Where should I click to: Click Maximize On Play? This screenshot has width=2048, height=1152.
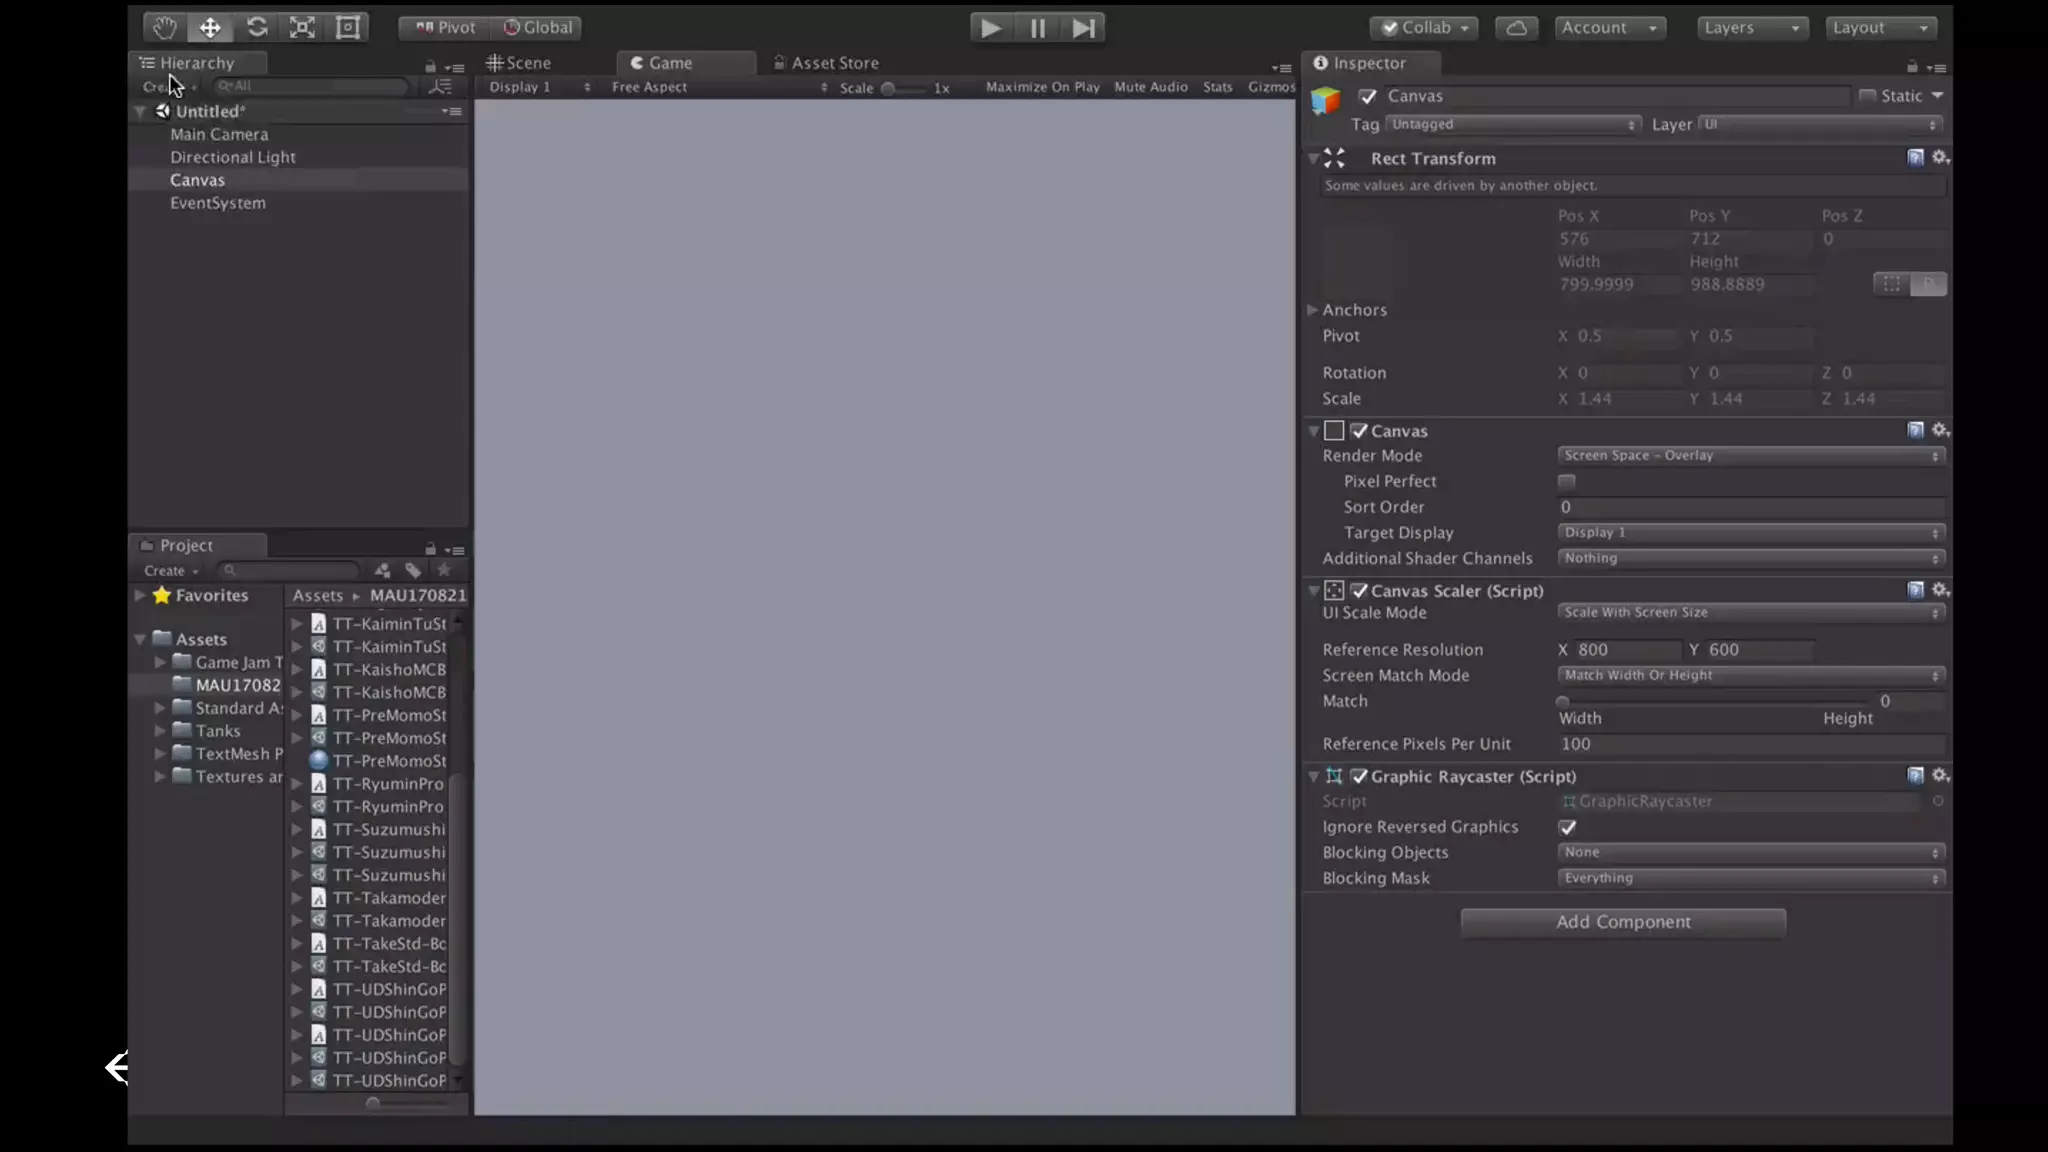click(x=1042, y=87)
